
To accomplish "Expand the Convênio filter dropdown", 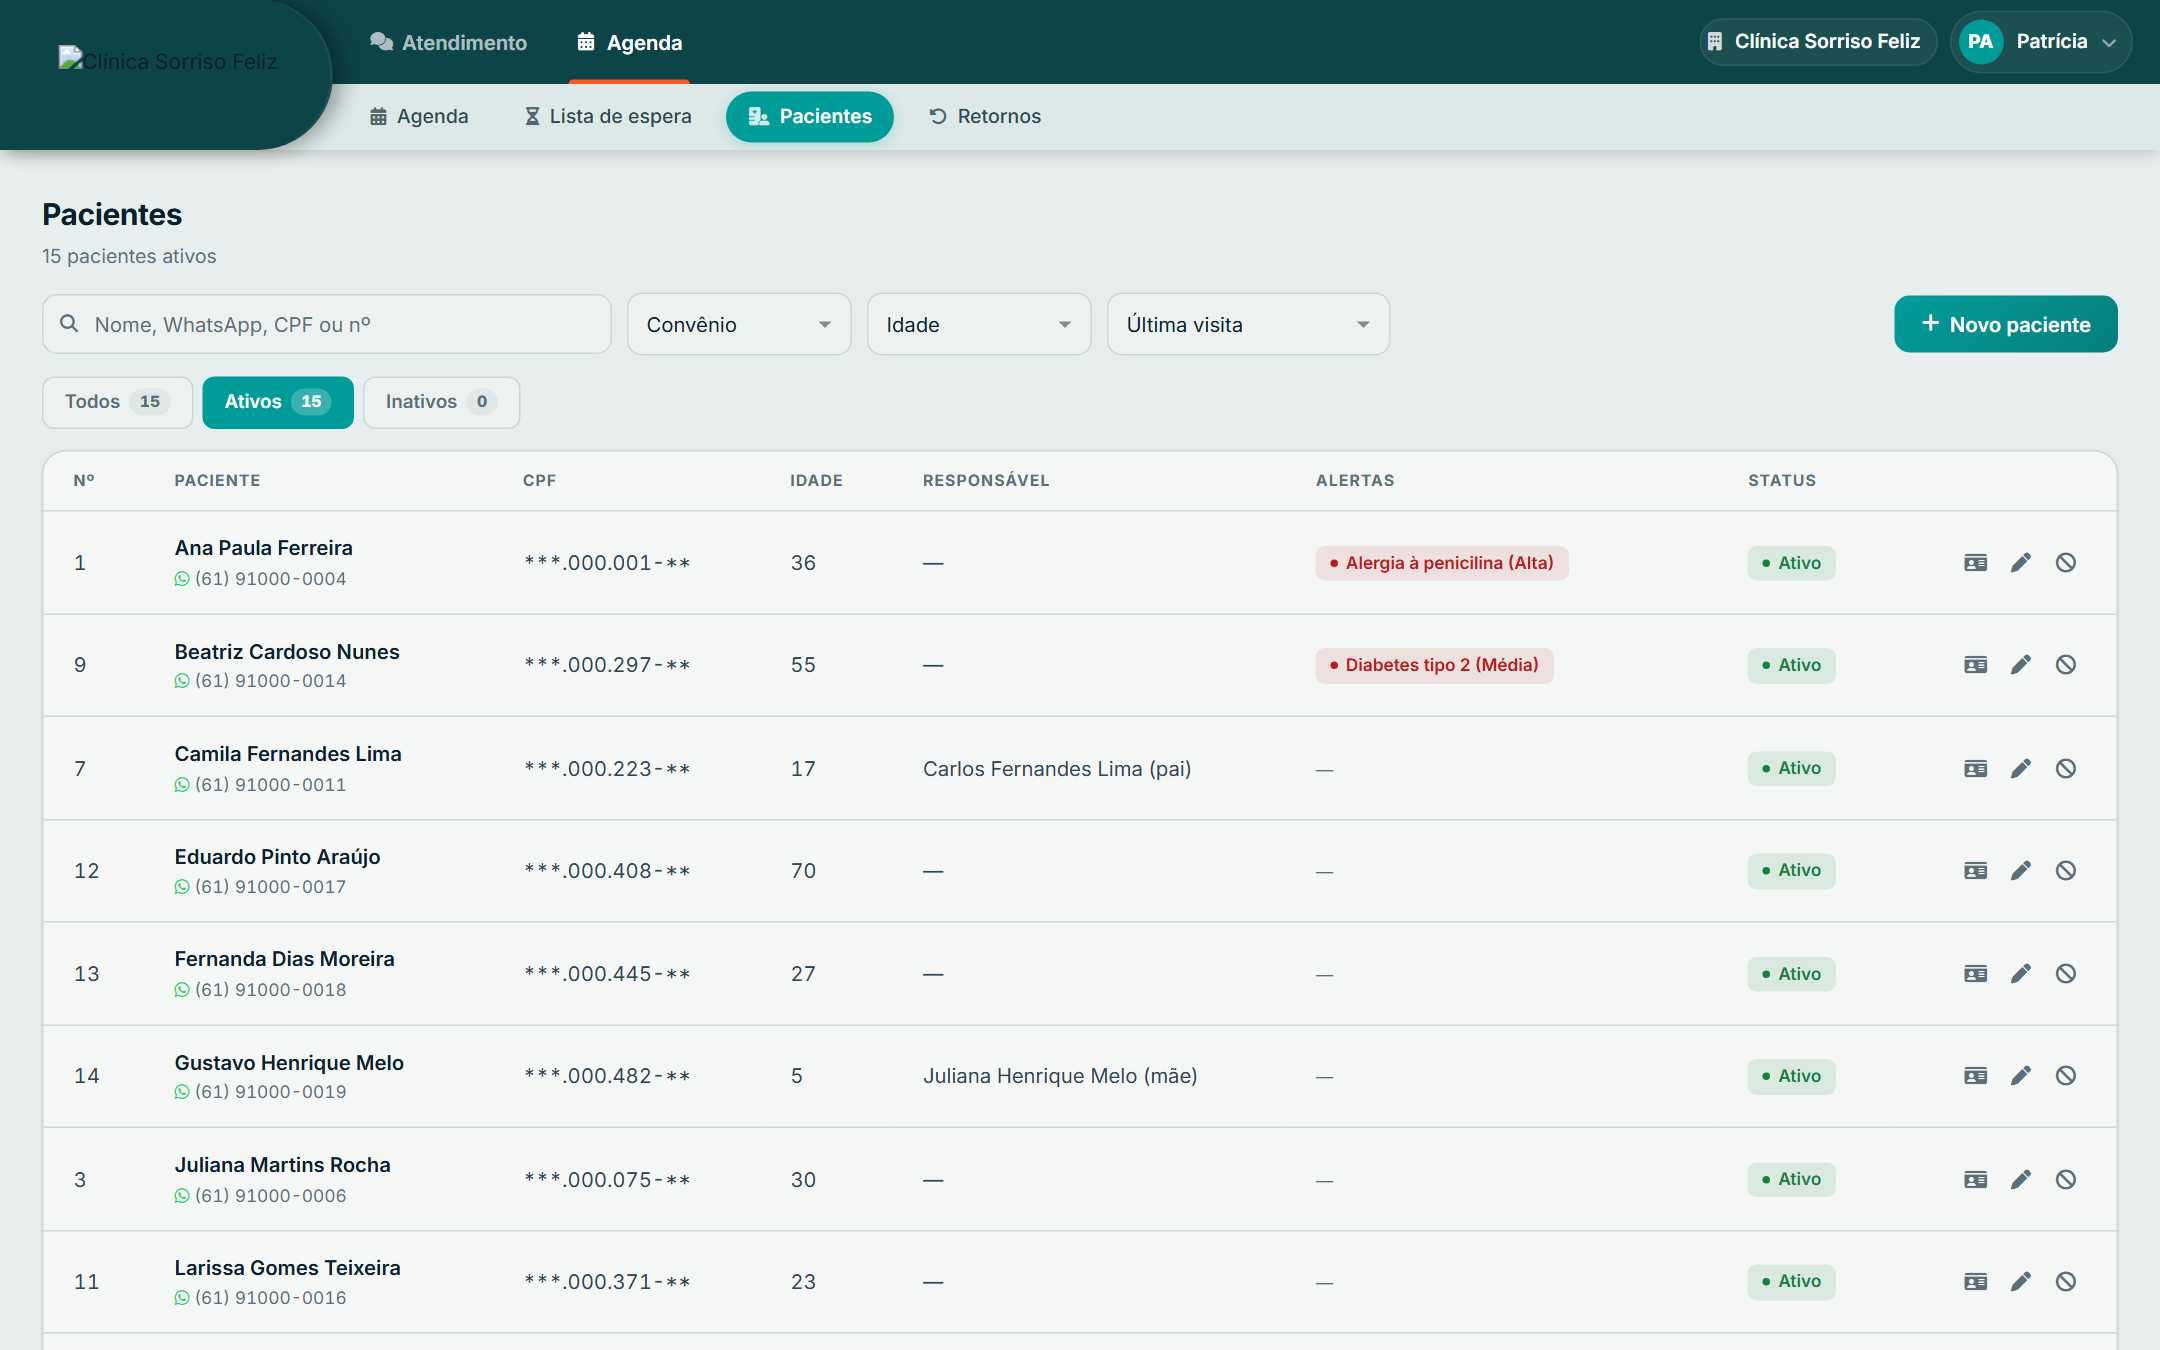I will [x=739, y=324].
